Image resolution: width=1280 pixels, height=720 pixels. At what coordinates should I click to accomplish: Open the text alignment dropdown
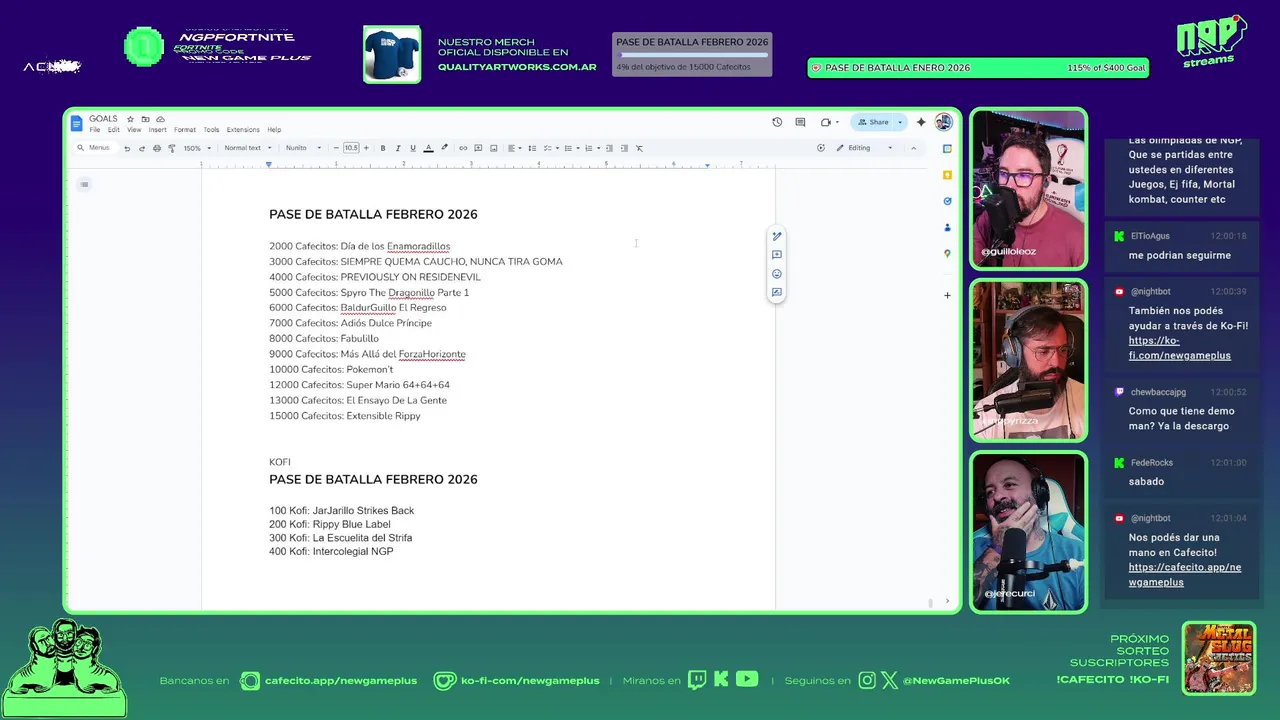click(514, 148)
